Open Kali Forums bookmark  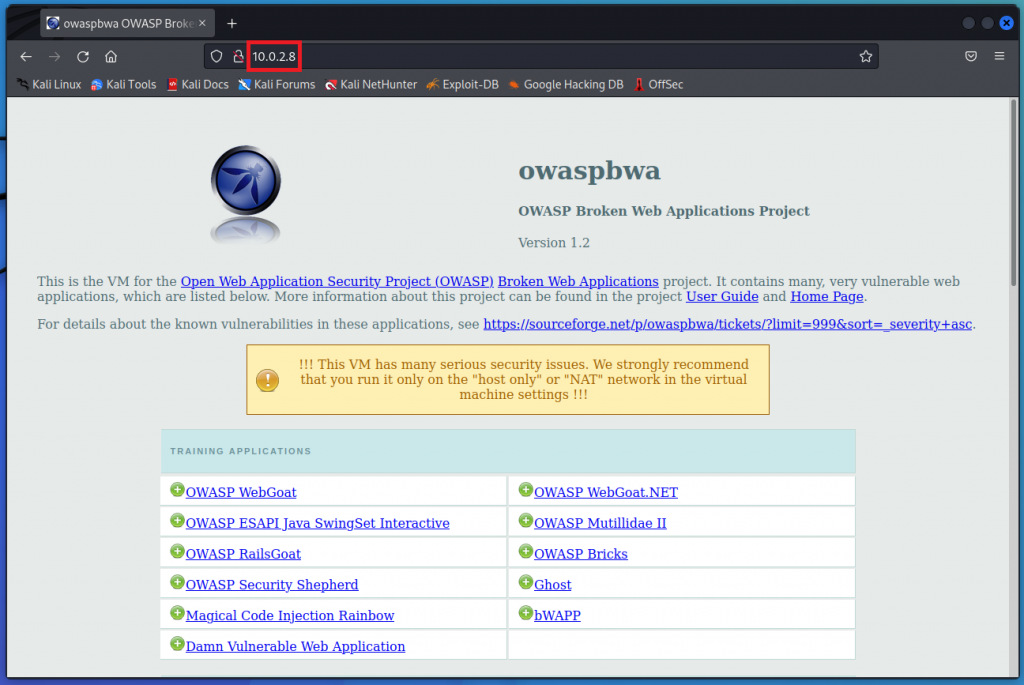click(276, 84)
